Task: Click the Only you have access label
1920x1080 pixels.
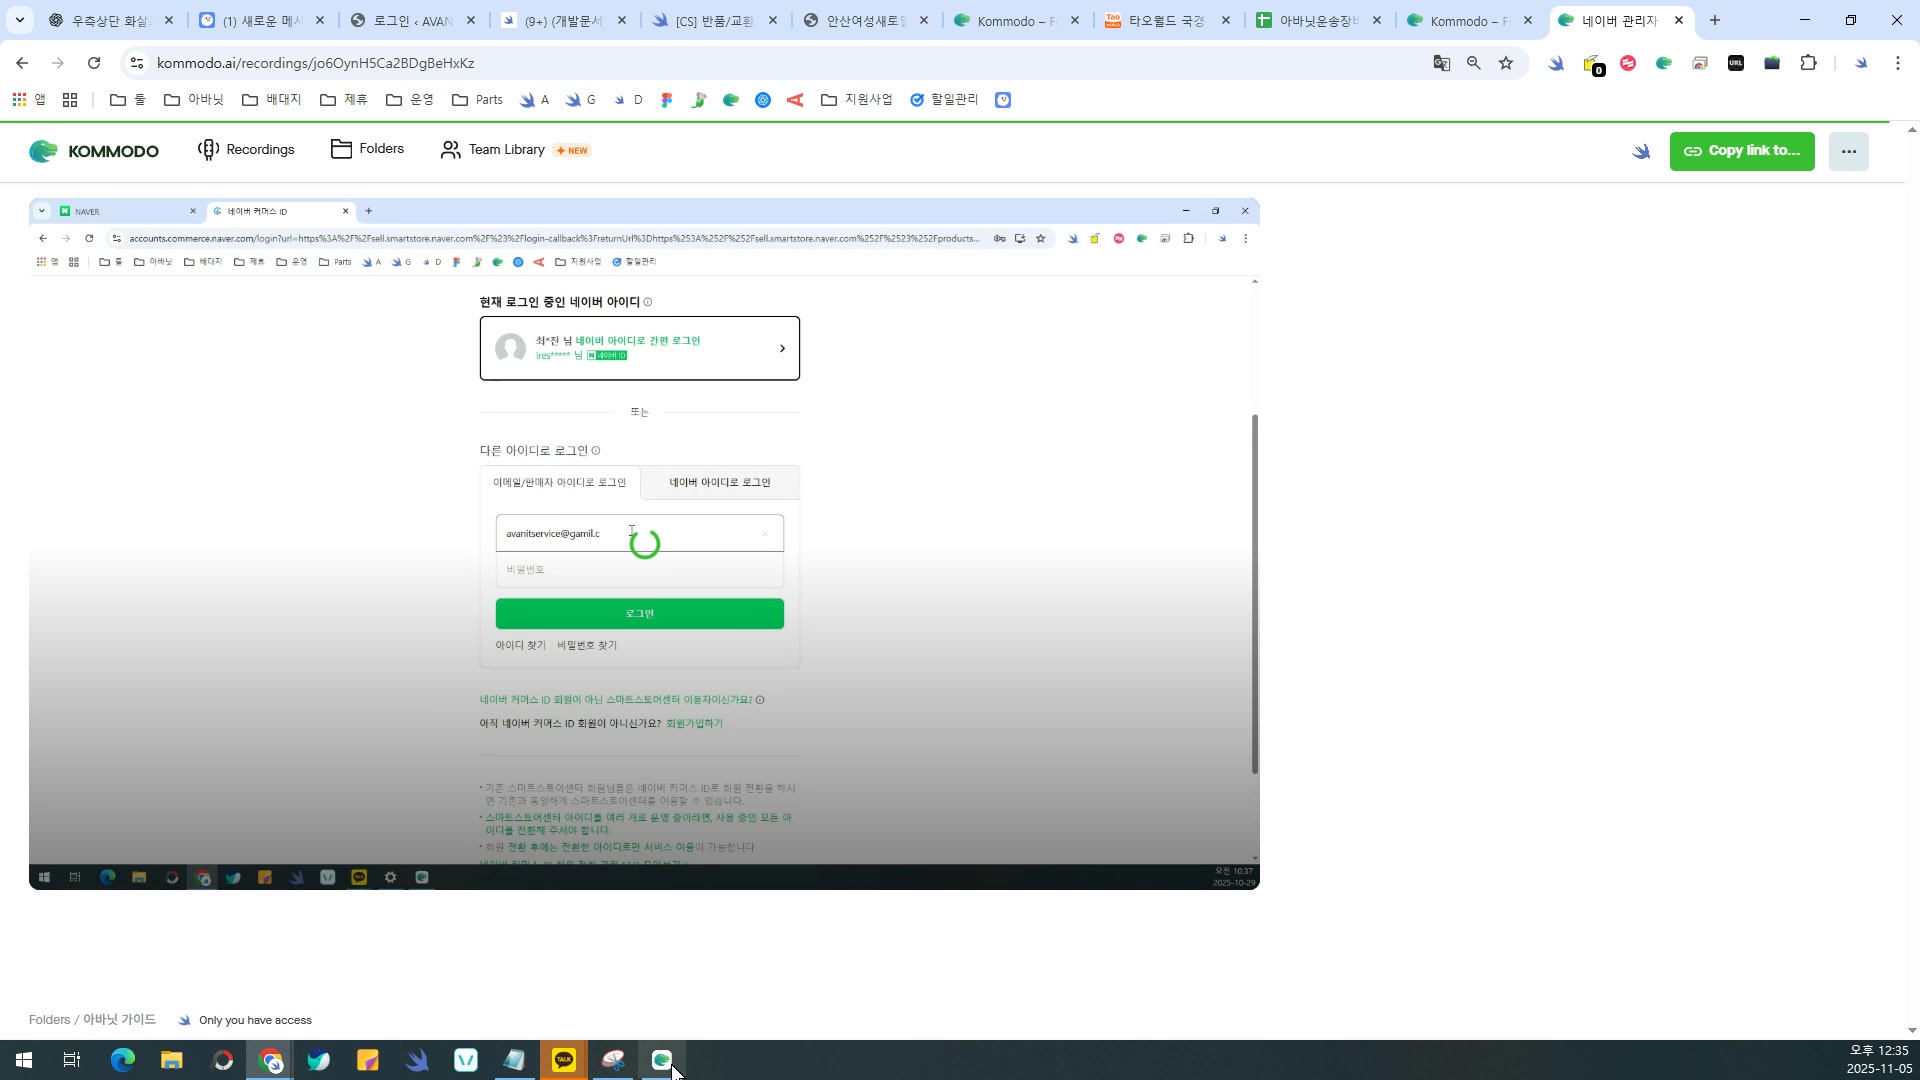Action: click(x=255, y=1020)
